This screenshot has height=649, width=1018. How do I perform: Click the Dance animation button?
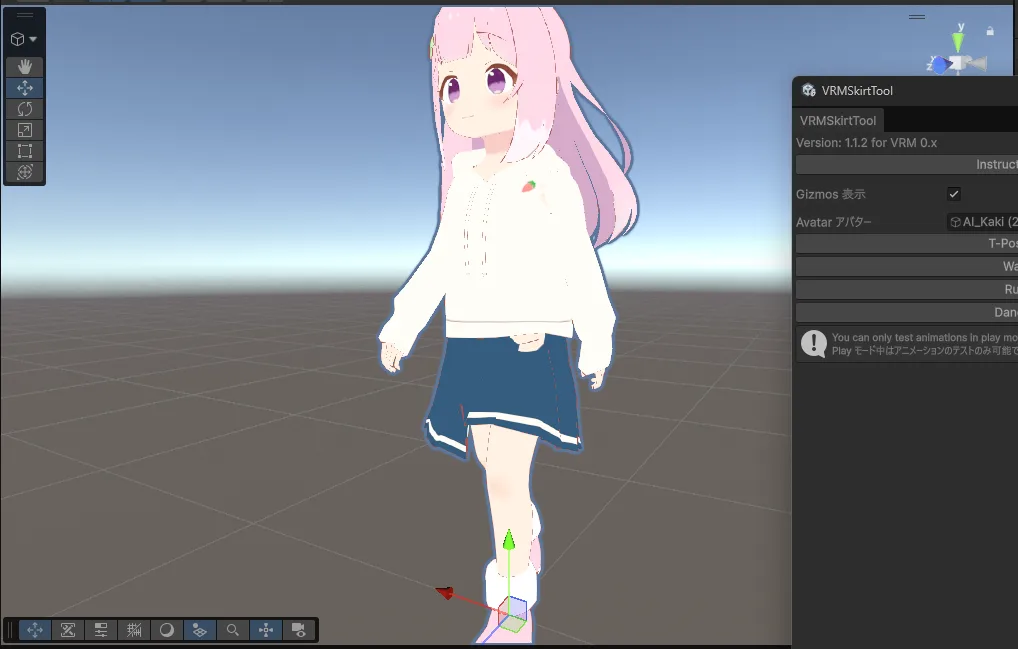click(907, 312)
